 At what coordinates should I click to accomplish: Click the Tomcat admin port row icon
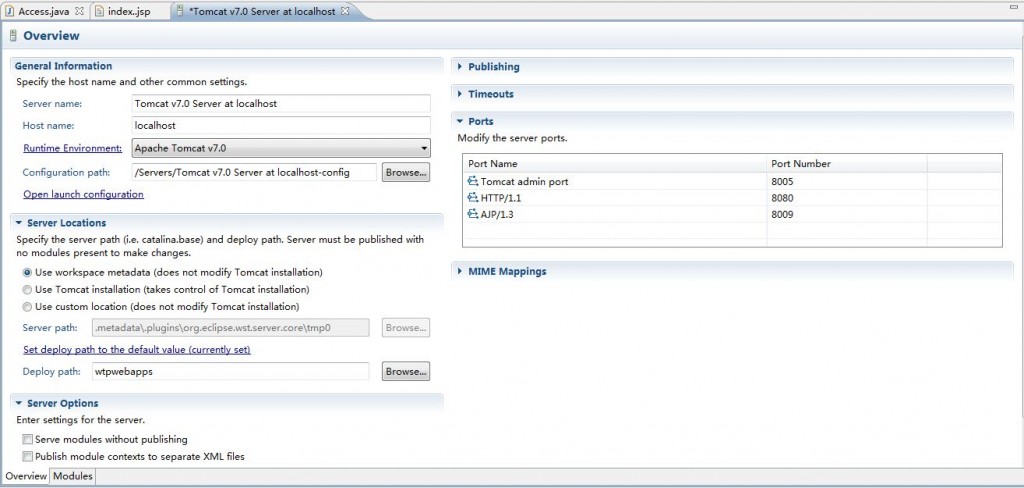coord(473,182)
